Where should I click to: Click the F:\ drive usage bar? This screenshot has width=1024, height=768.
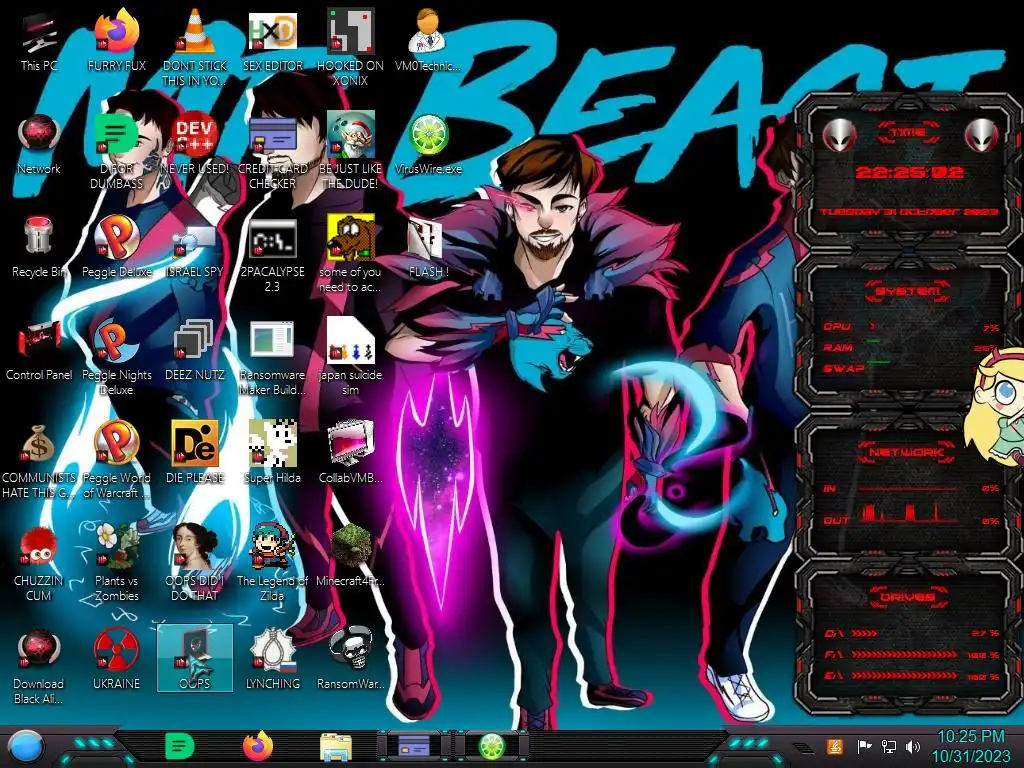point(911,654)
